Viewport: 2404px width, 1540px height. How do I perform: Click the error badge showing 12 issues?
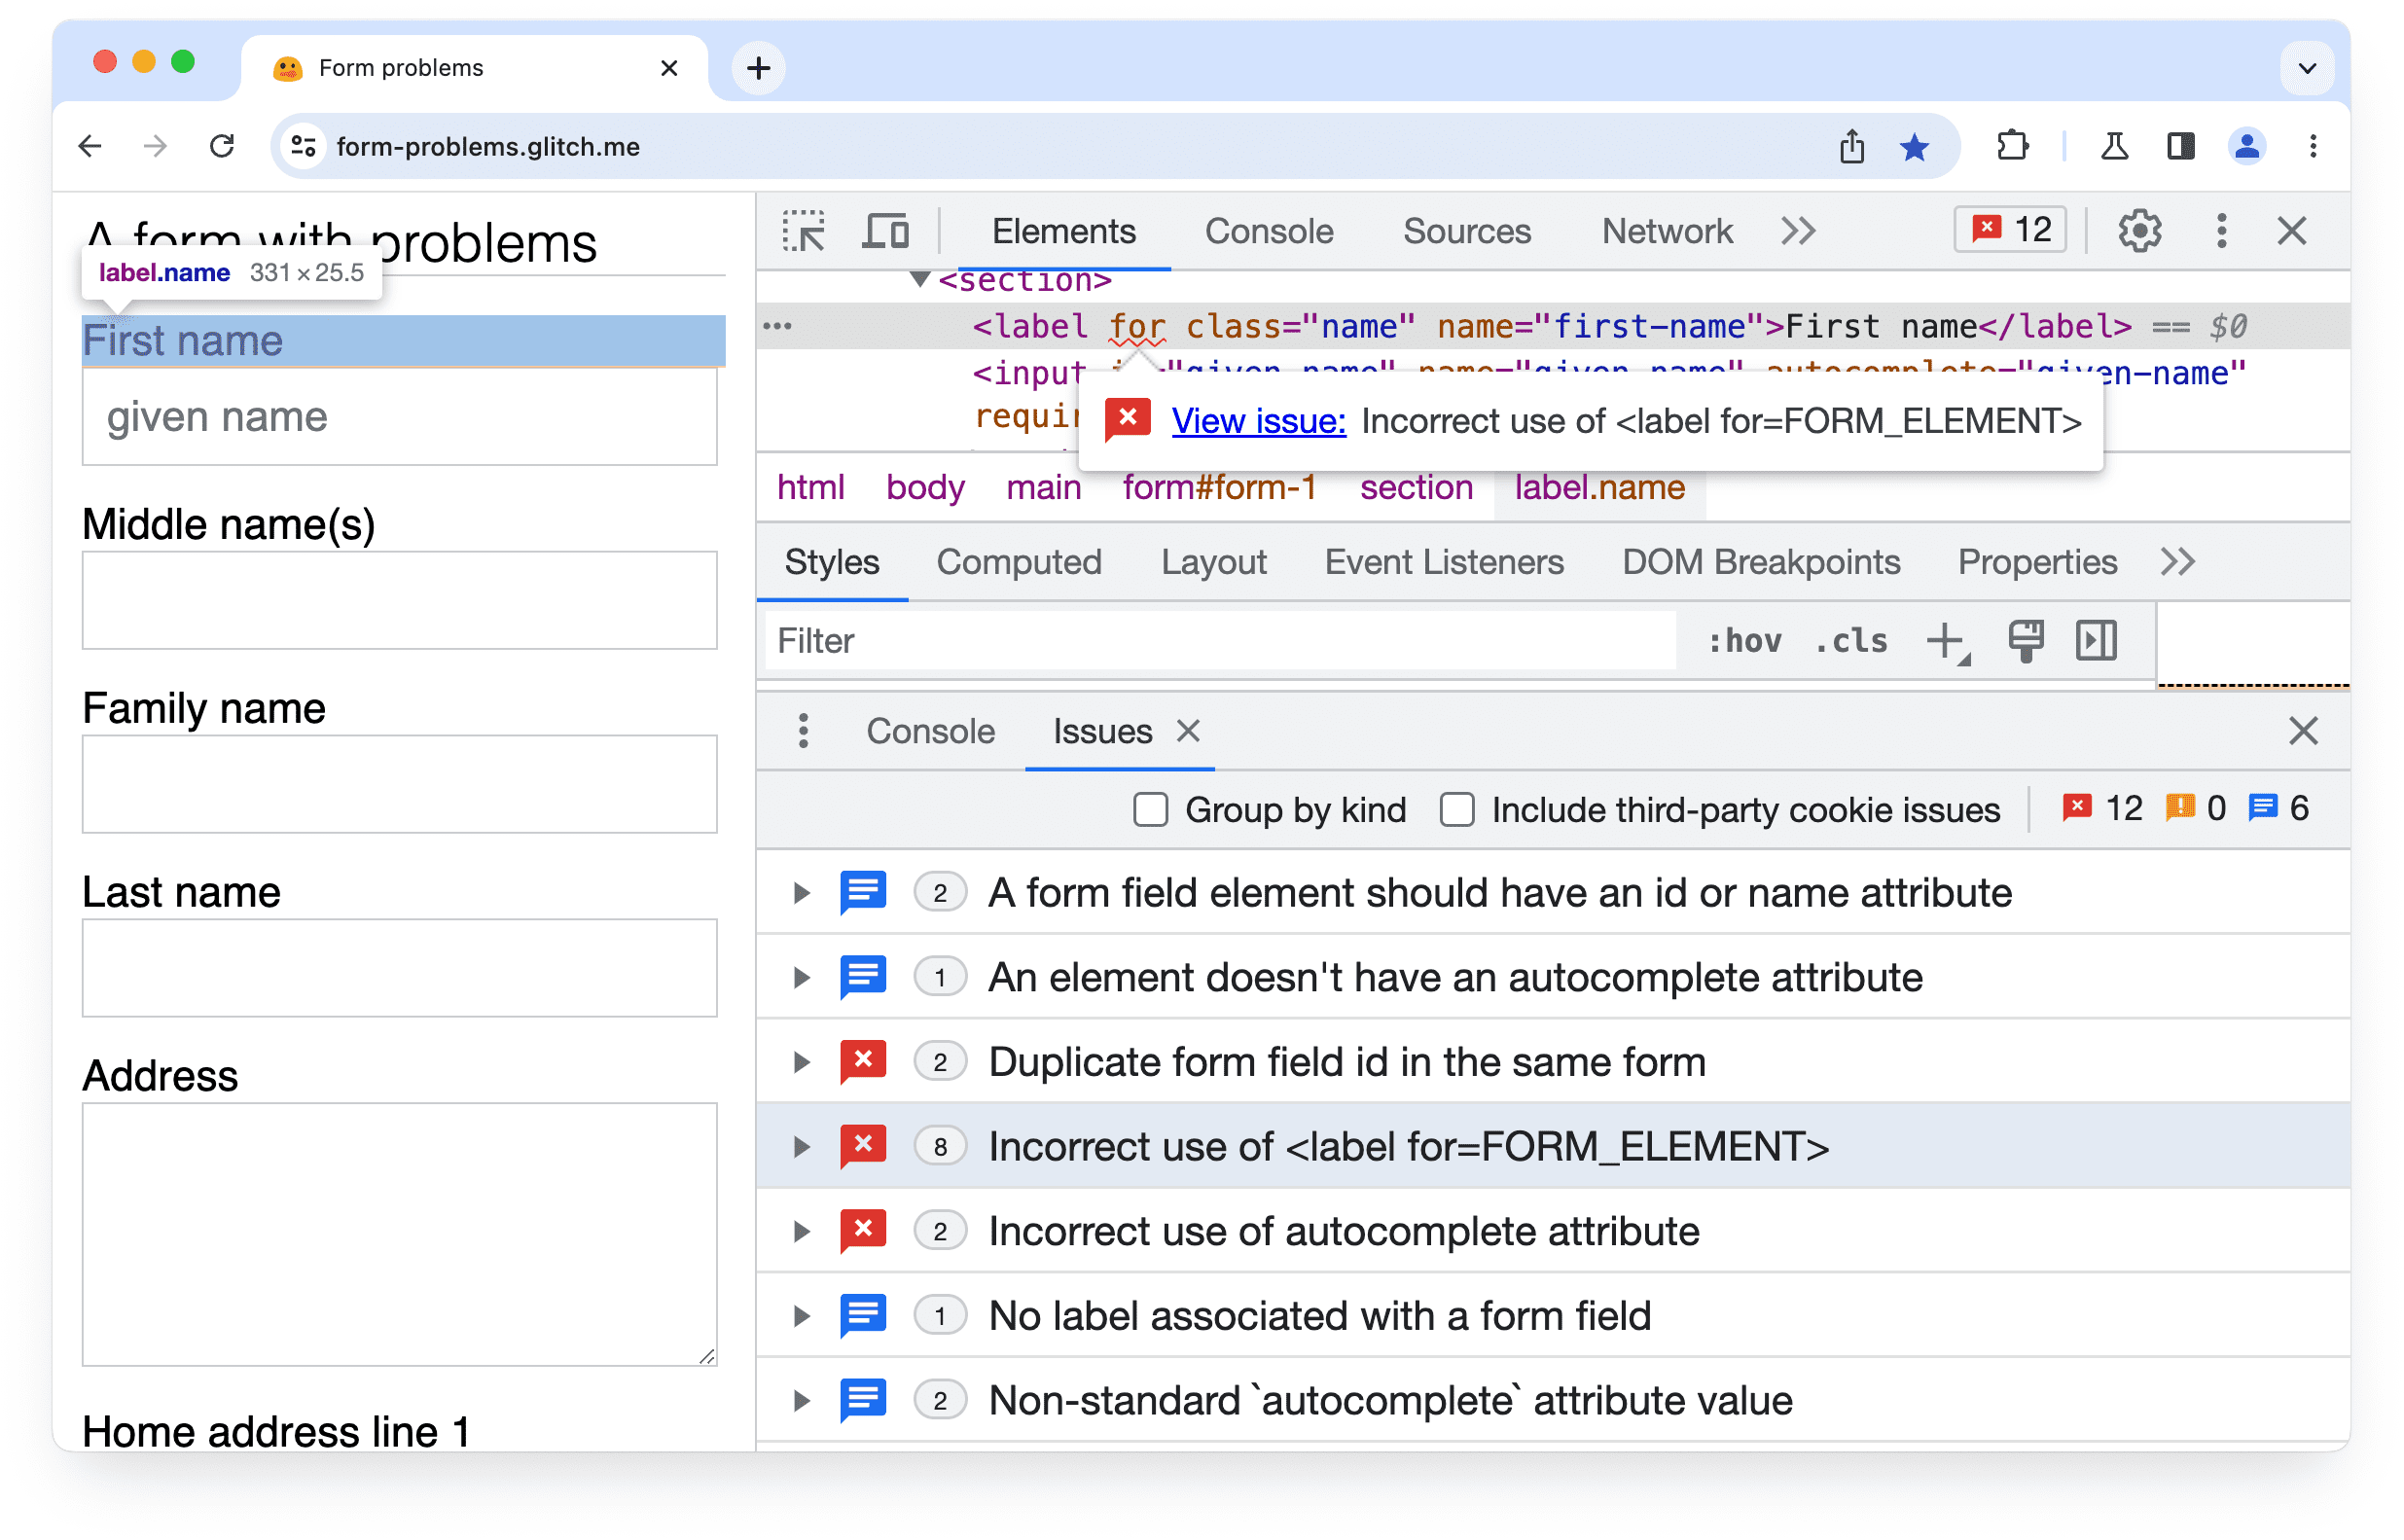pyautogui.click(x=2012, y=230)
